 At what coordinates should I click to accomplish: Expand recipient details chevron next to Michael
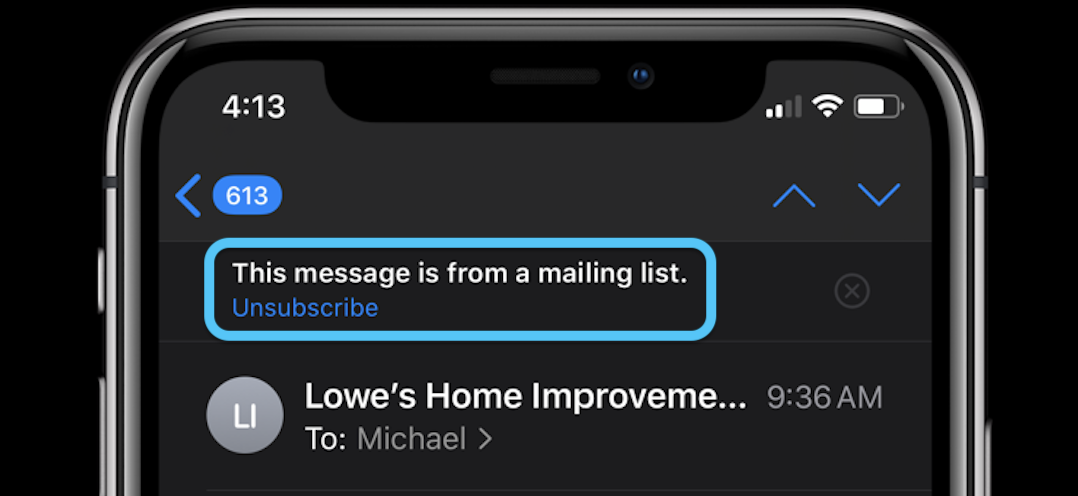tap(485, 439)
